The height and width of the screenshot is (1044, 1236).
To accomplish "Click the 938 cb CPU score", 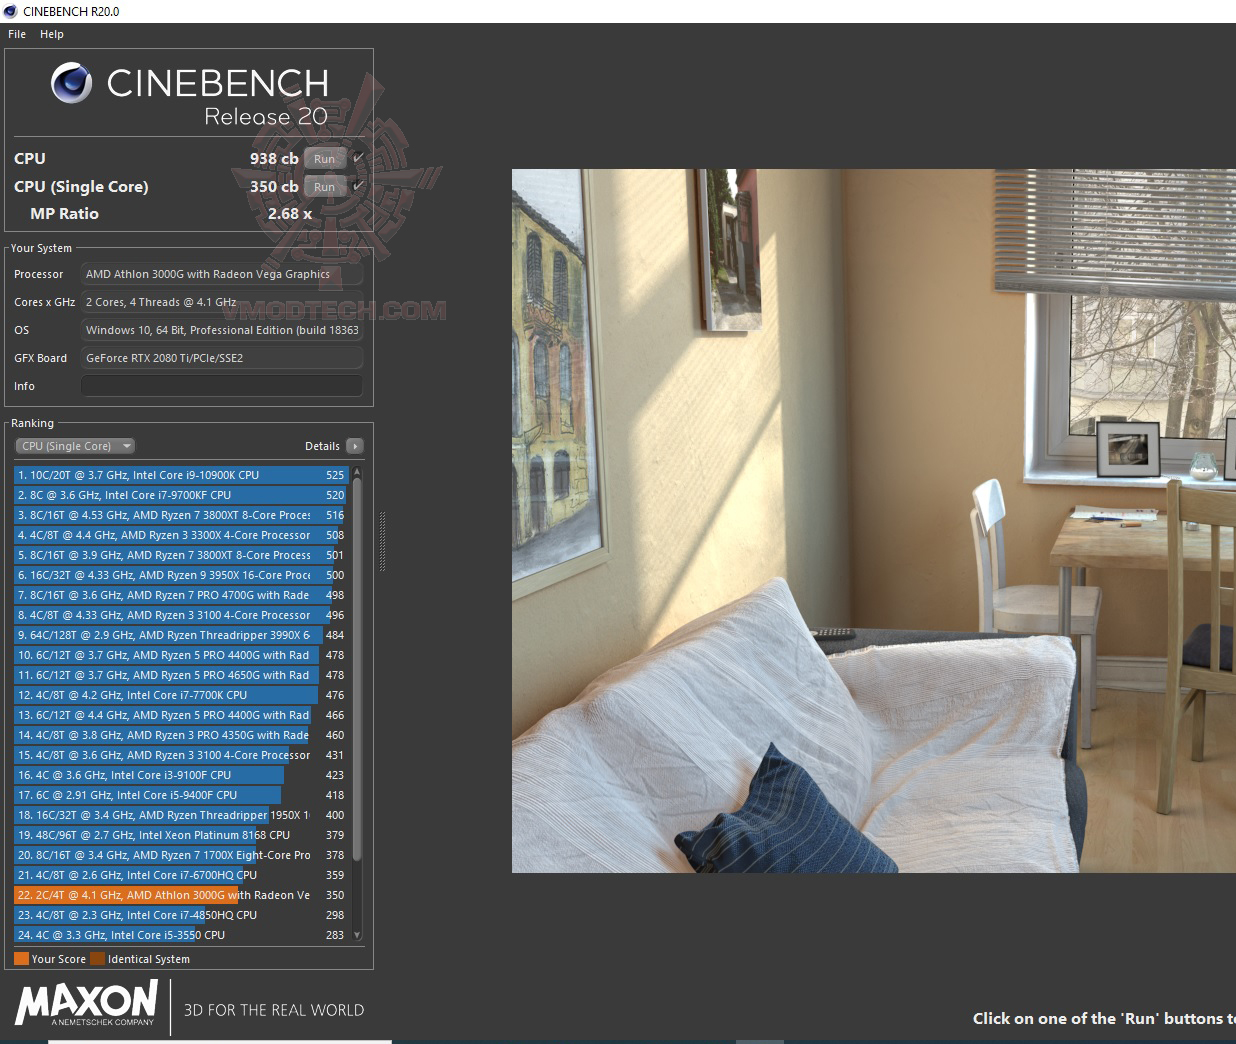I will coord(274,159).
